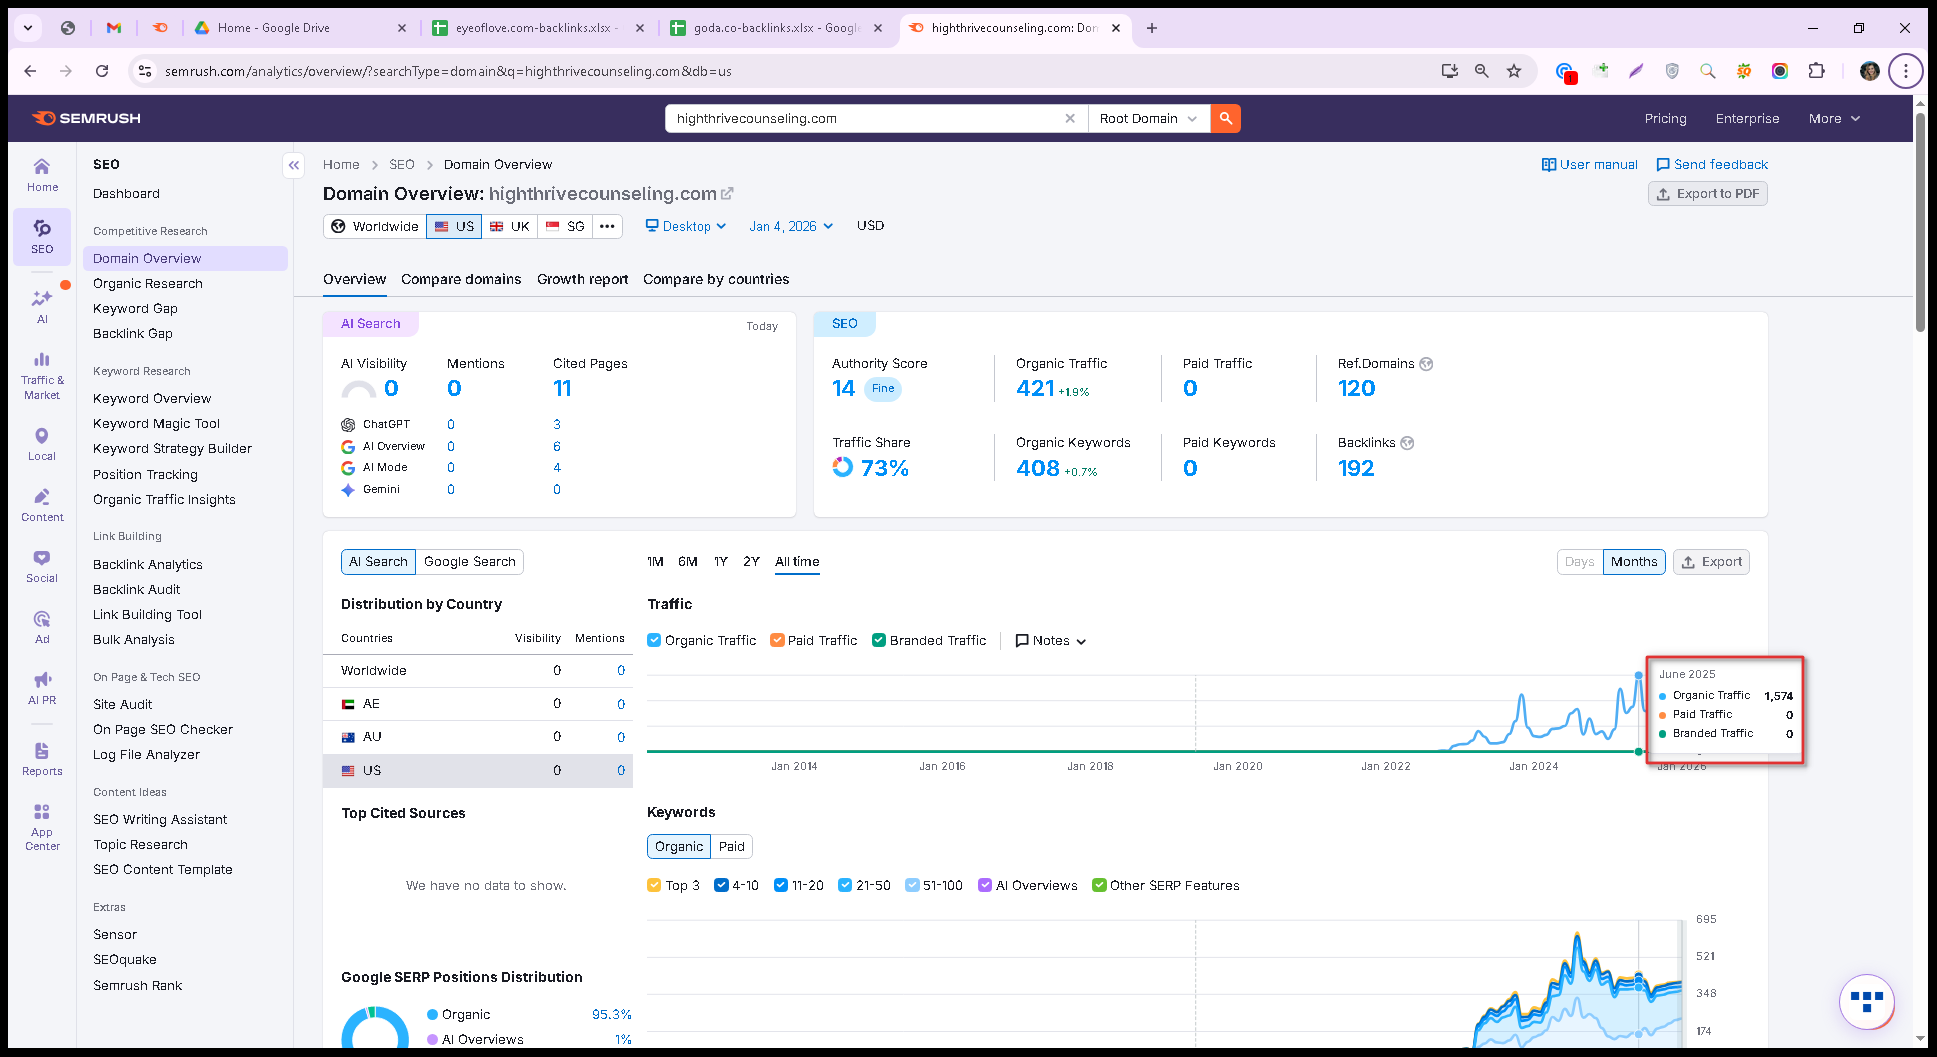The height and width of the screenshot is (1057, 1937).
Task: Open the Local sidebar icon
Action: [42, 444]
